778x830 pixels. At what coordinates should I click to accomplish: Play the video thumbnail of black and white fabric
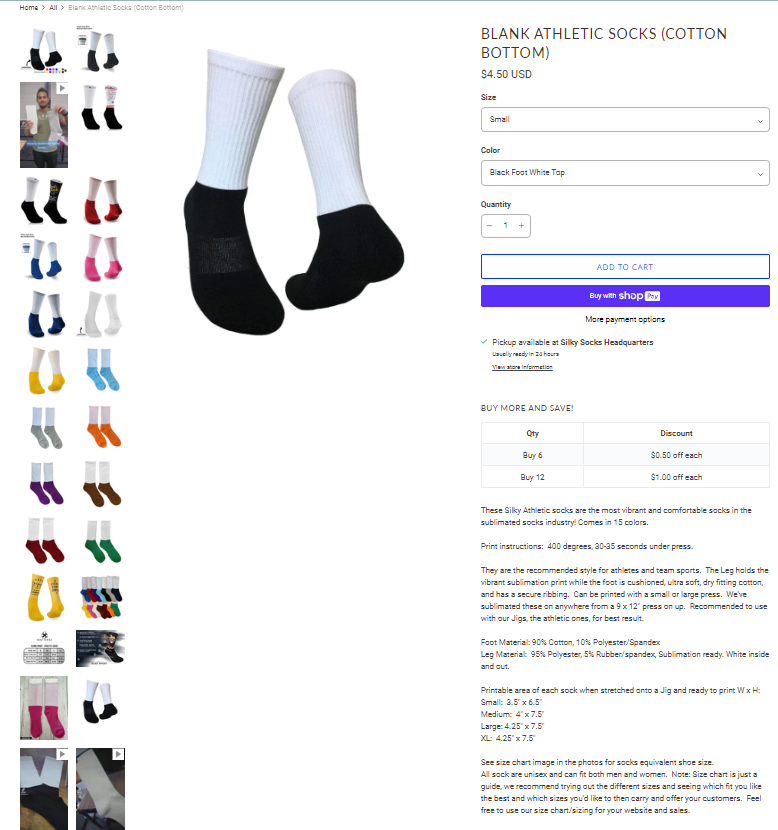[44, 789]
